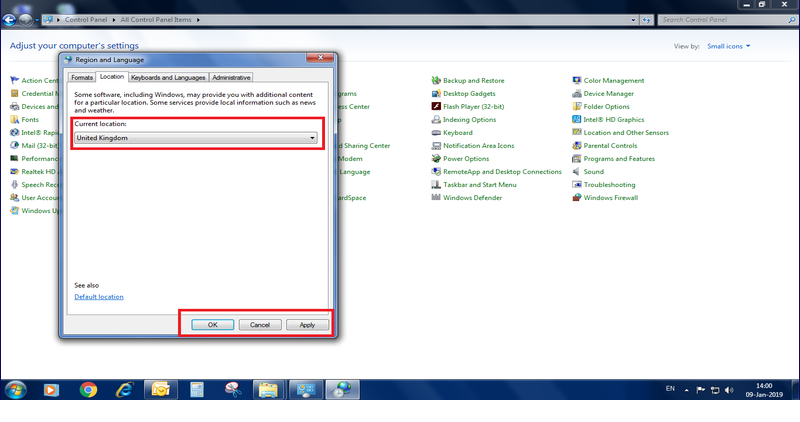Open Windows Defender item
This screenshot has width=800, height=422.
[x=474, y=197]
